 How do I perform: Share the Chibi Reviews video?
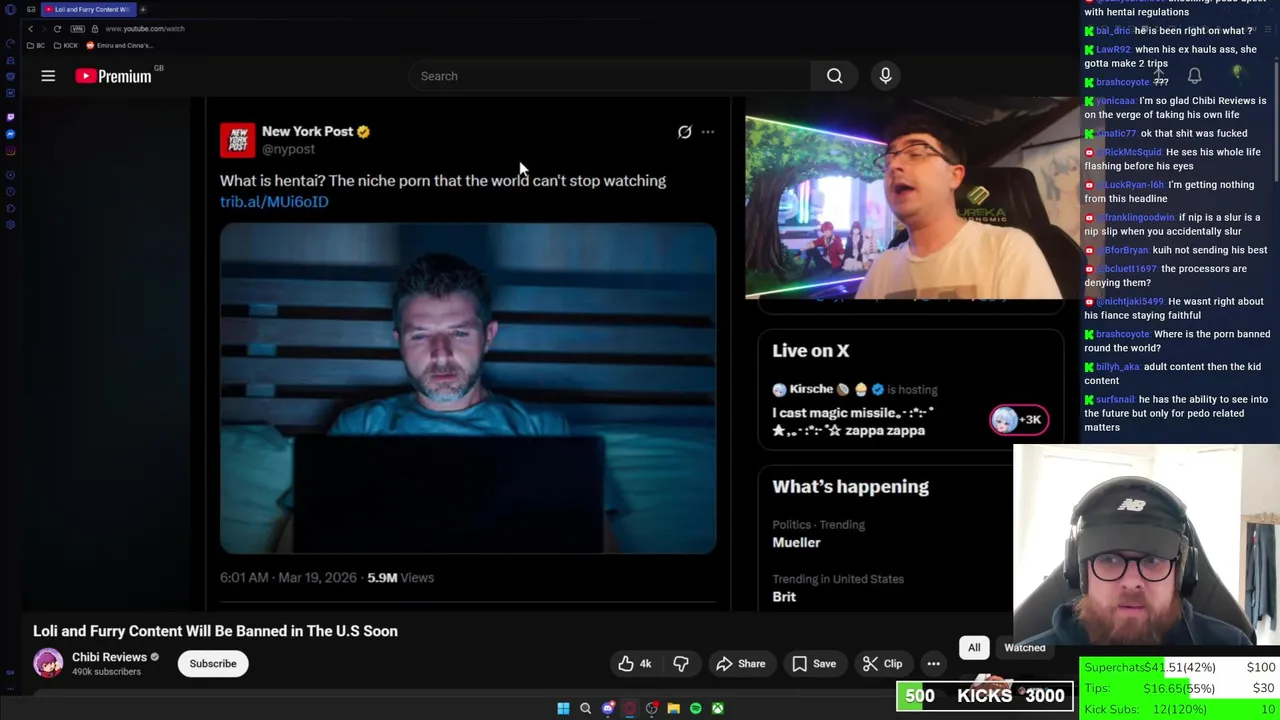coord(741,664)
